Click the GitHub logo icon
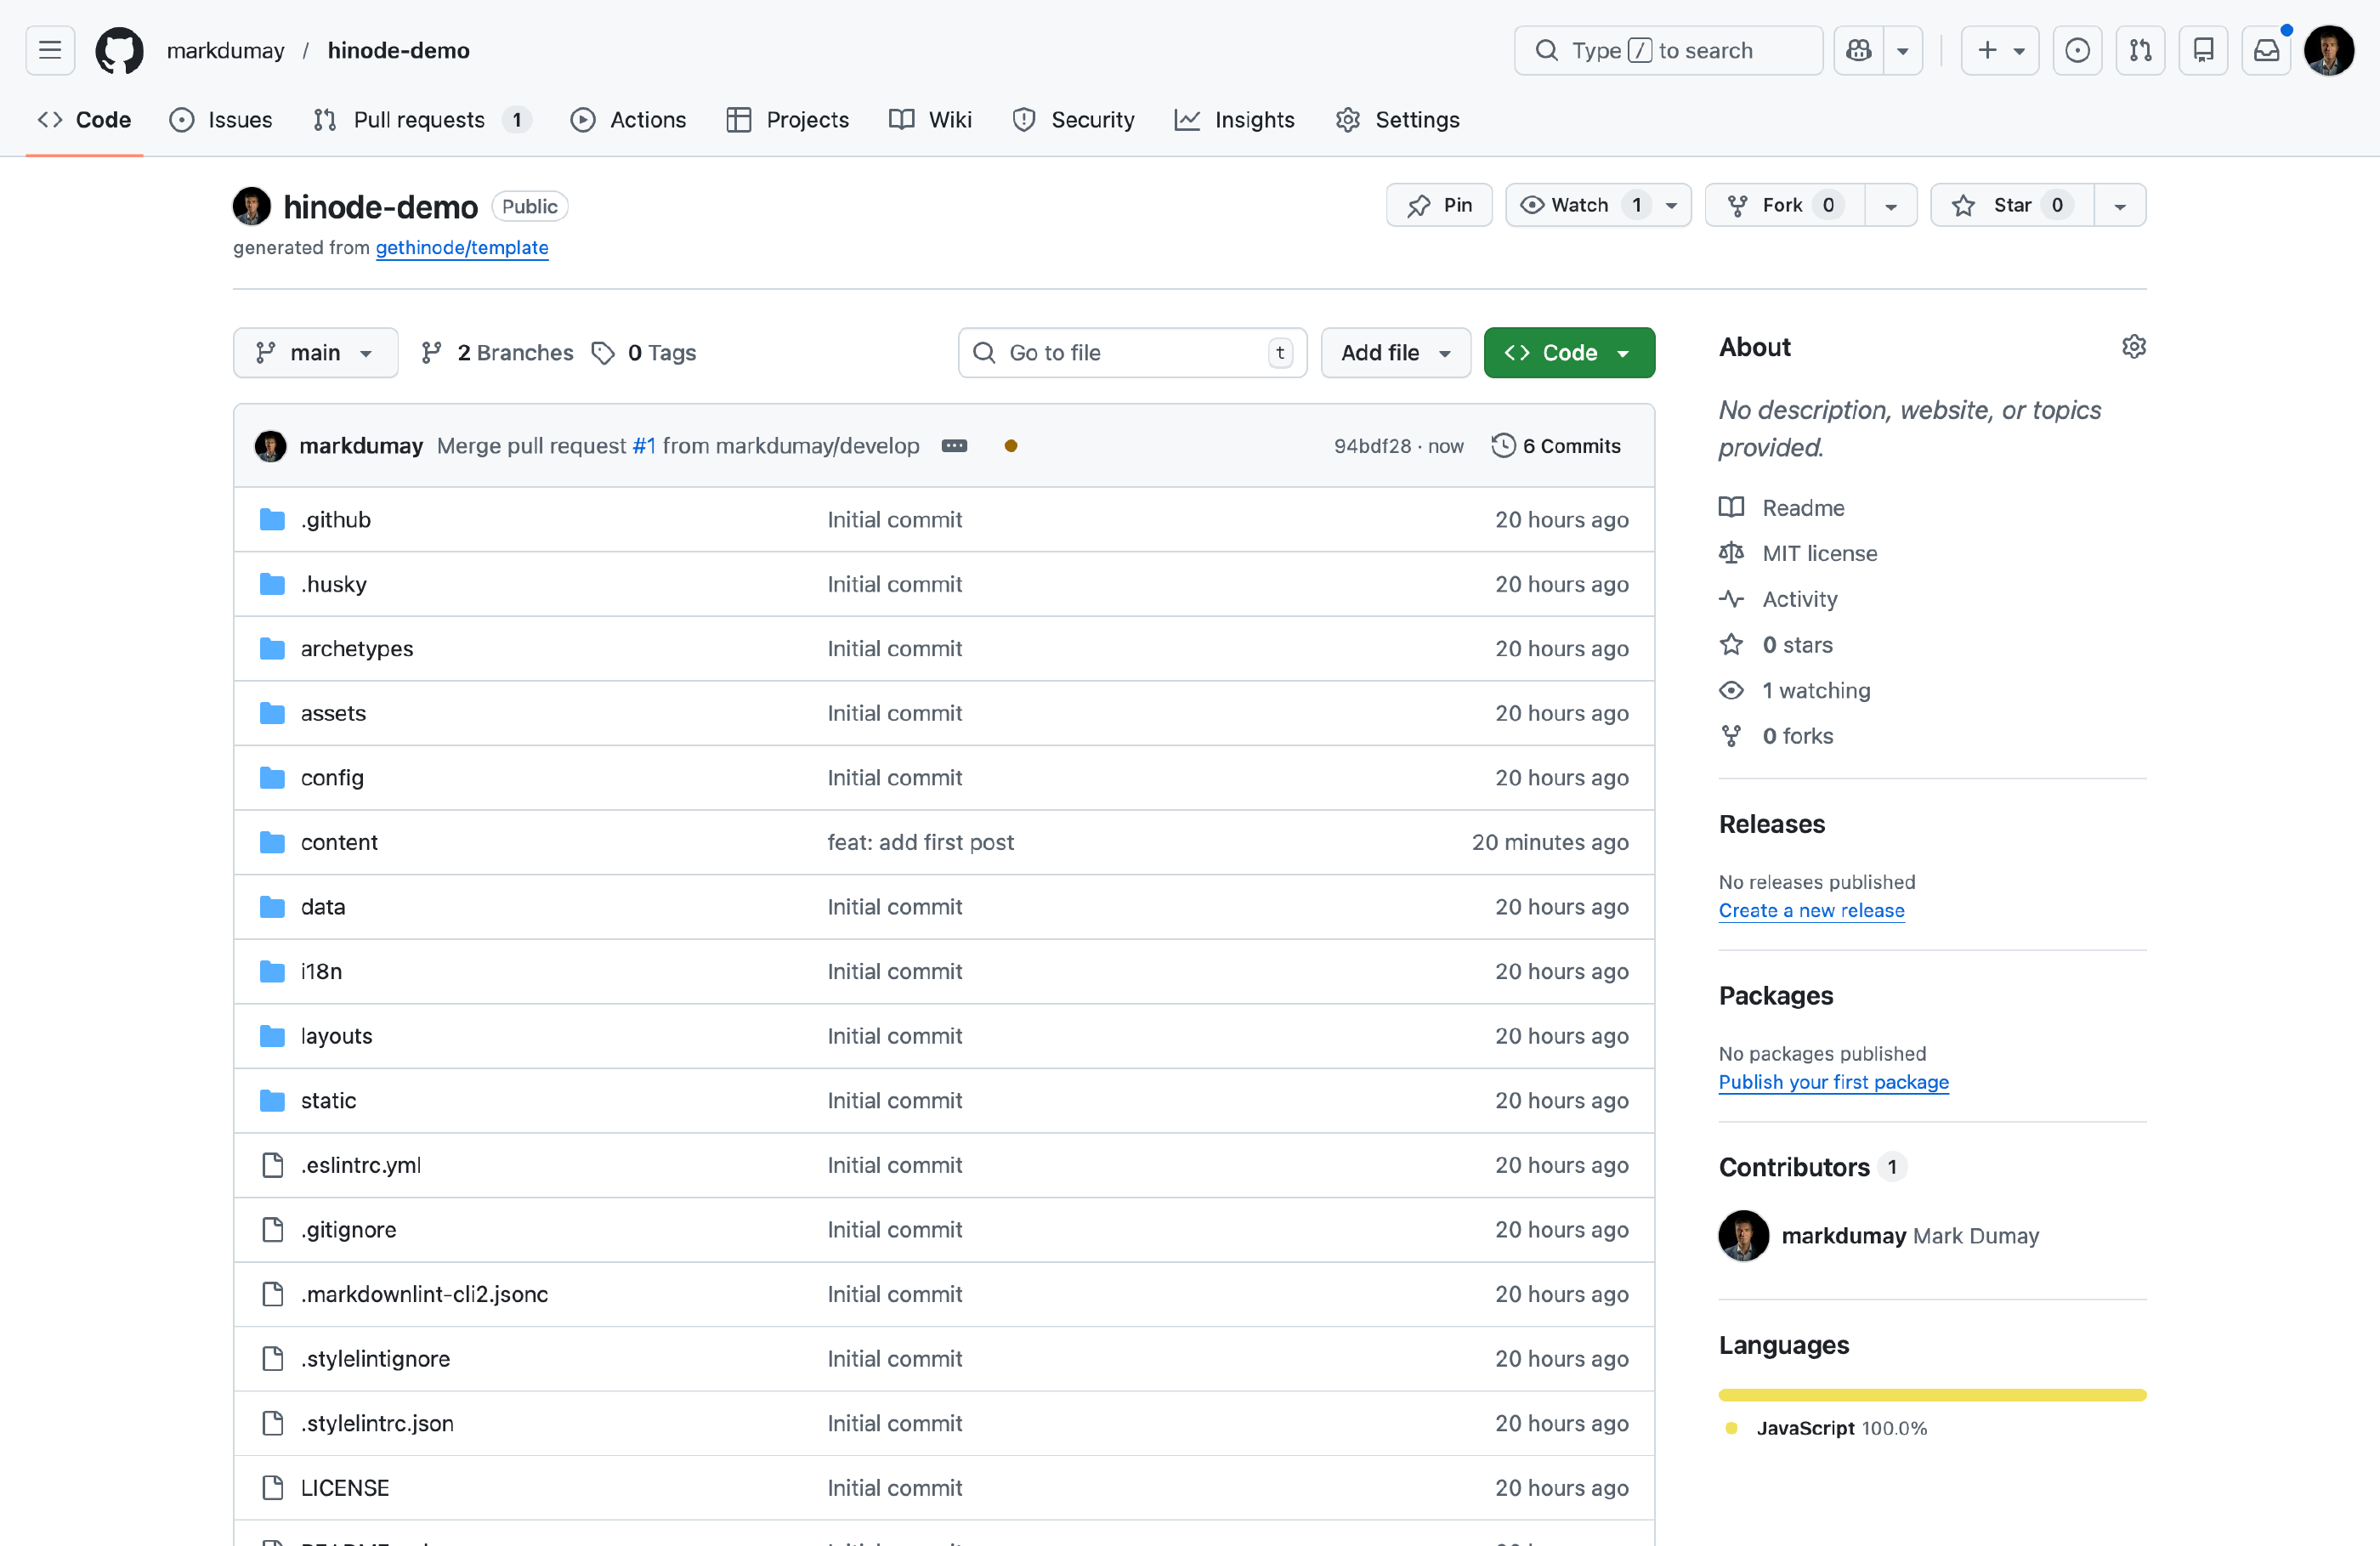Image resolution: width=2380 pixels, height=1546 pixels. click(119, 50)
